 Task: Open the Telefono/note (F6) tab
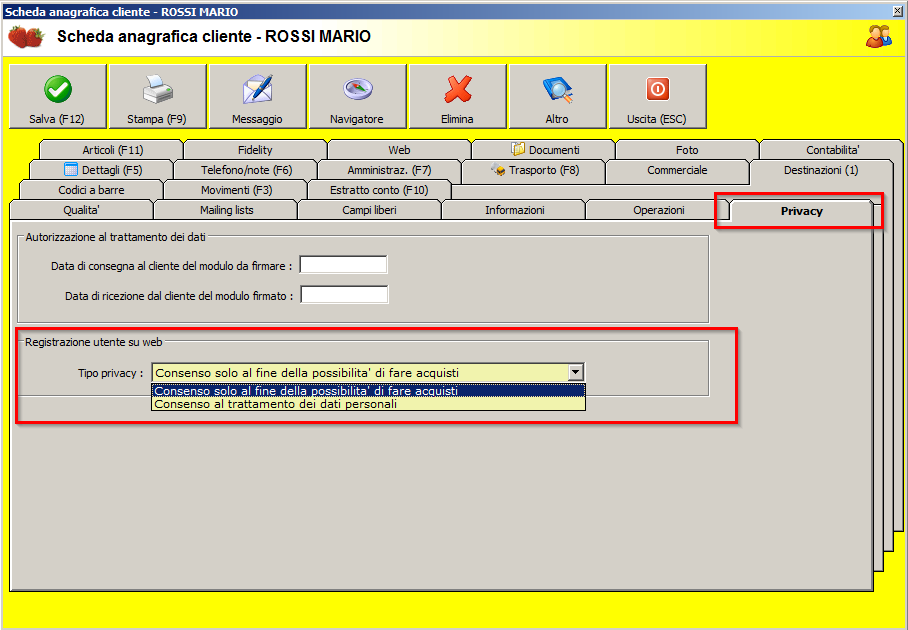click(246, 170)
